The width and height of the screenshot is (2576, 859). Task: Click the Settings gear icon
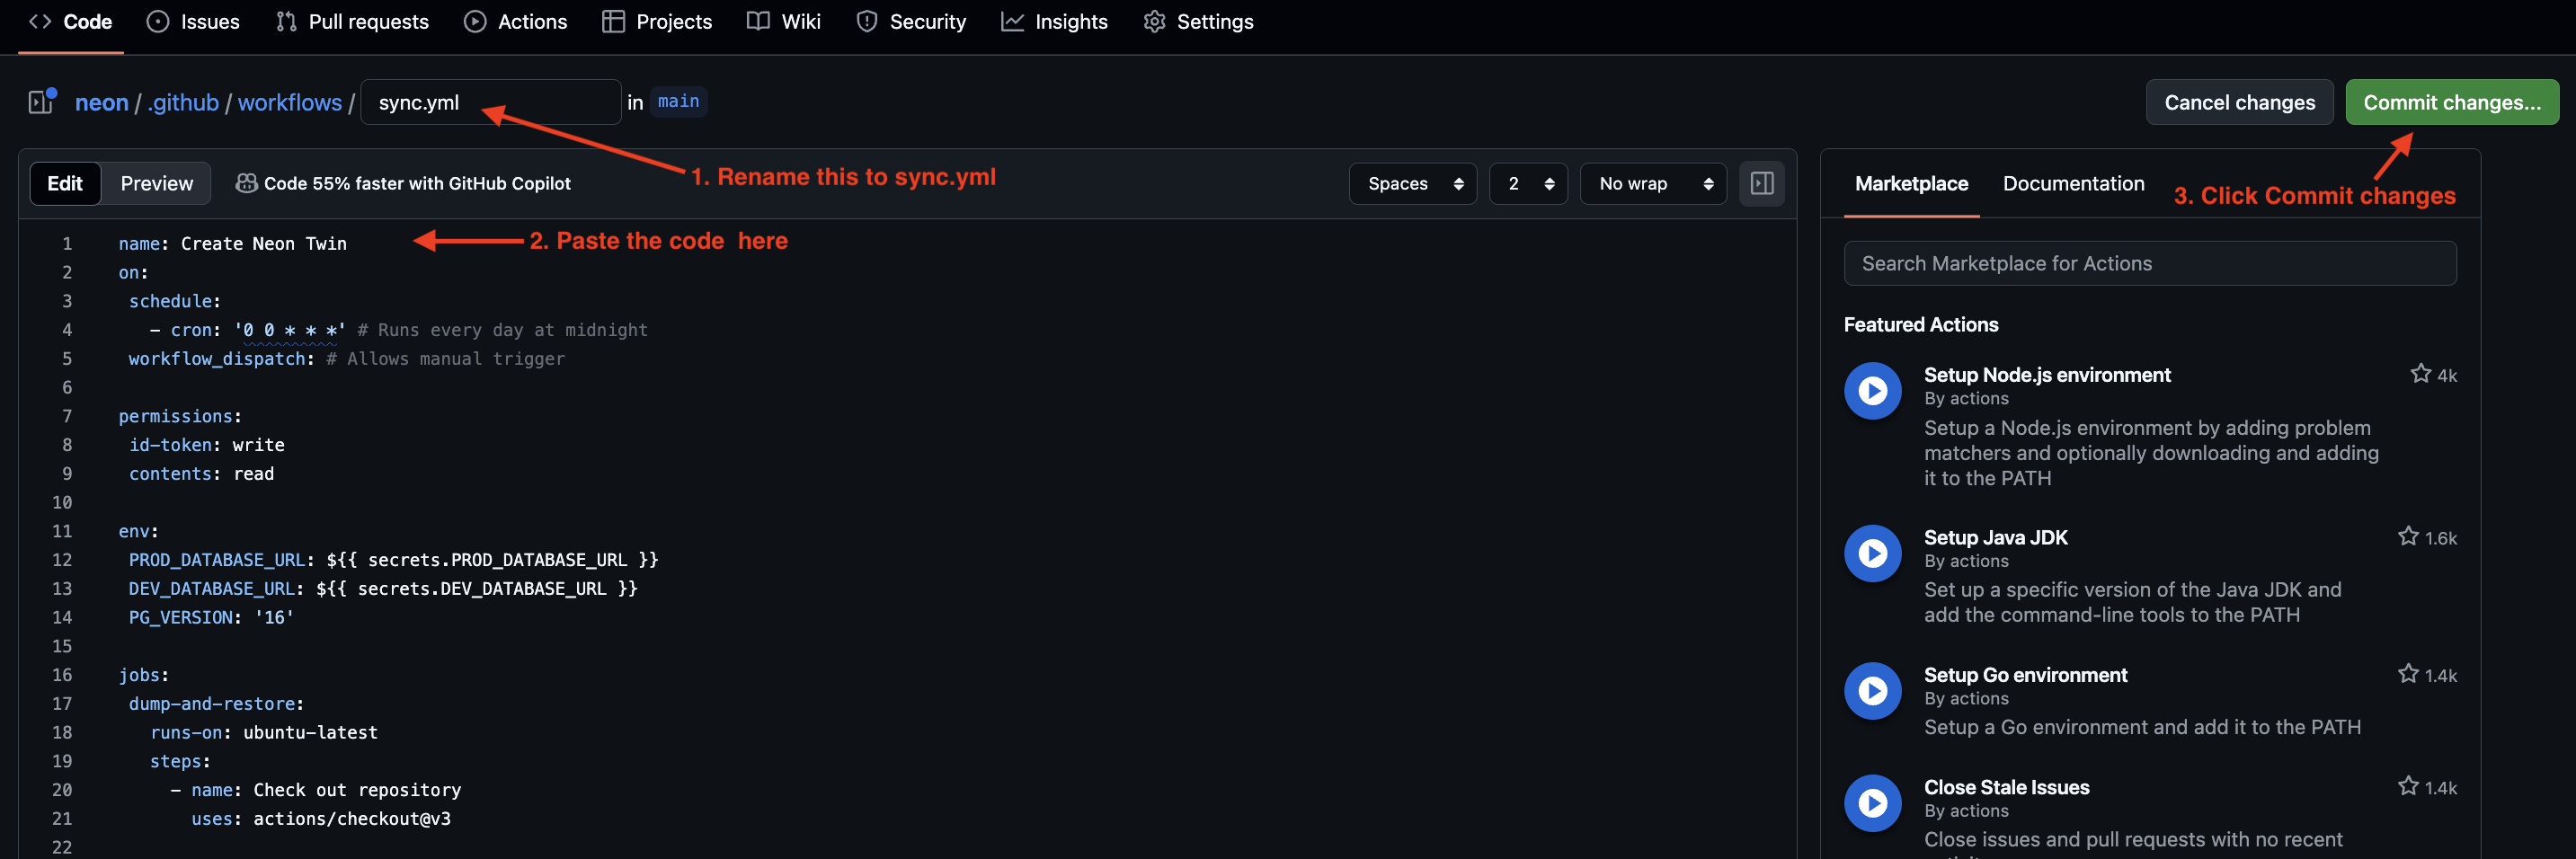point(1154,21)
